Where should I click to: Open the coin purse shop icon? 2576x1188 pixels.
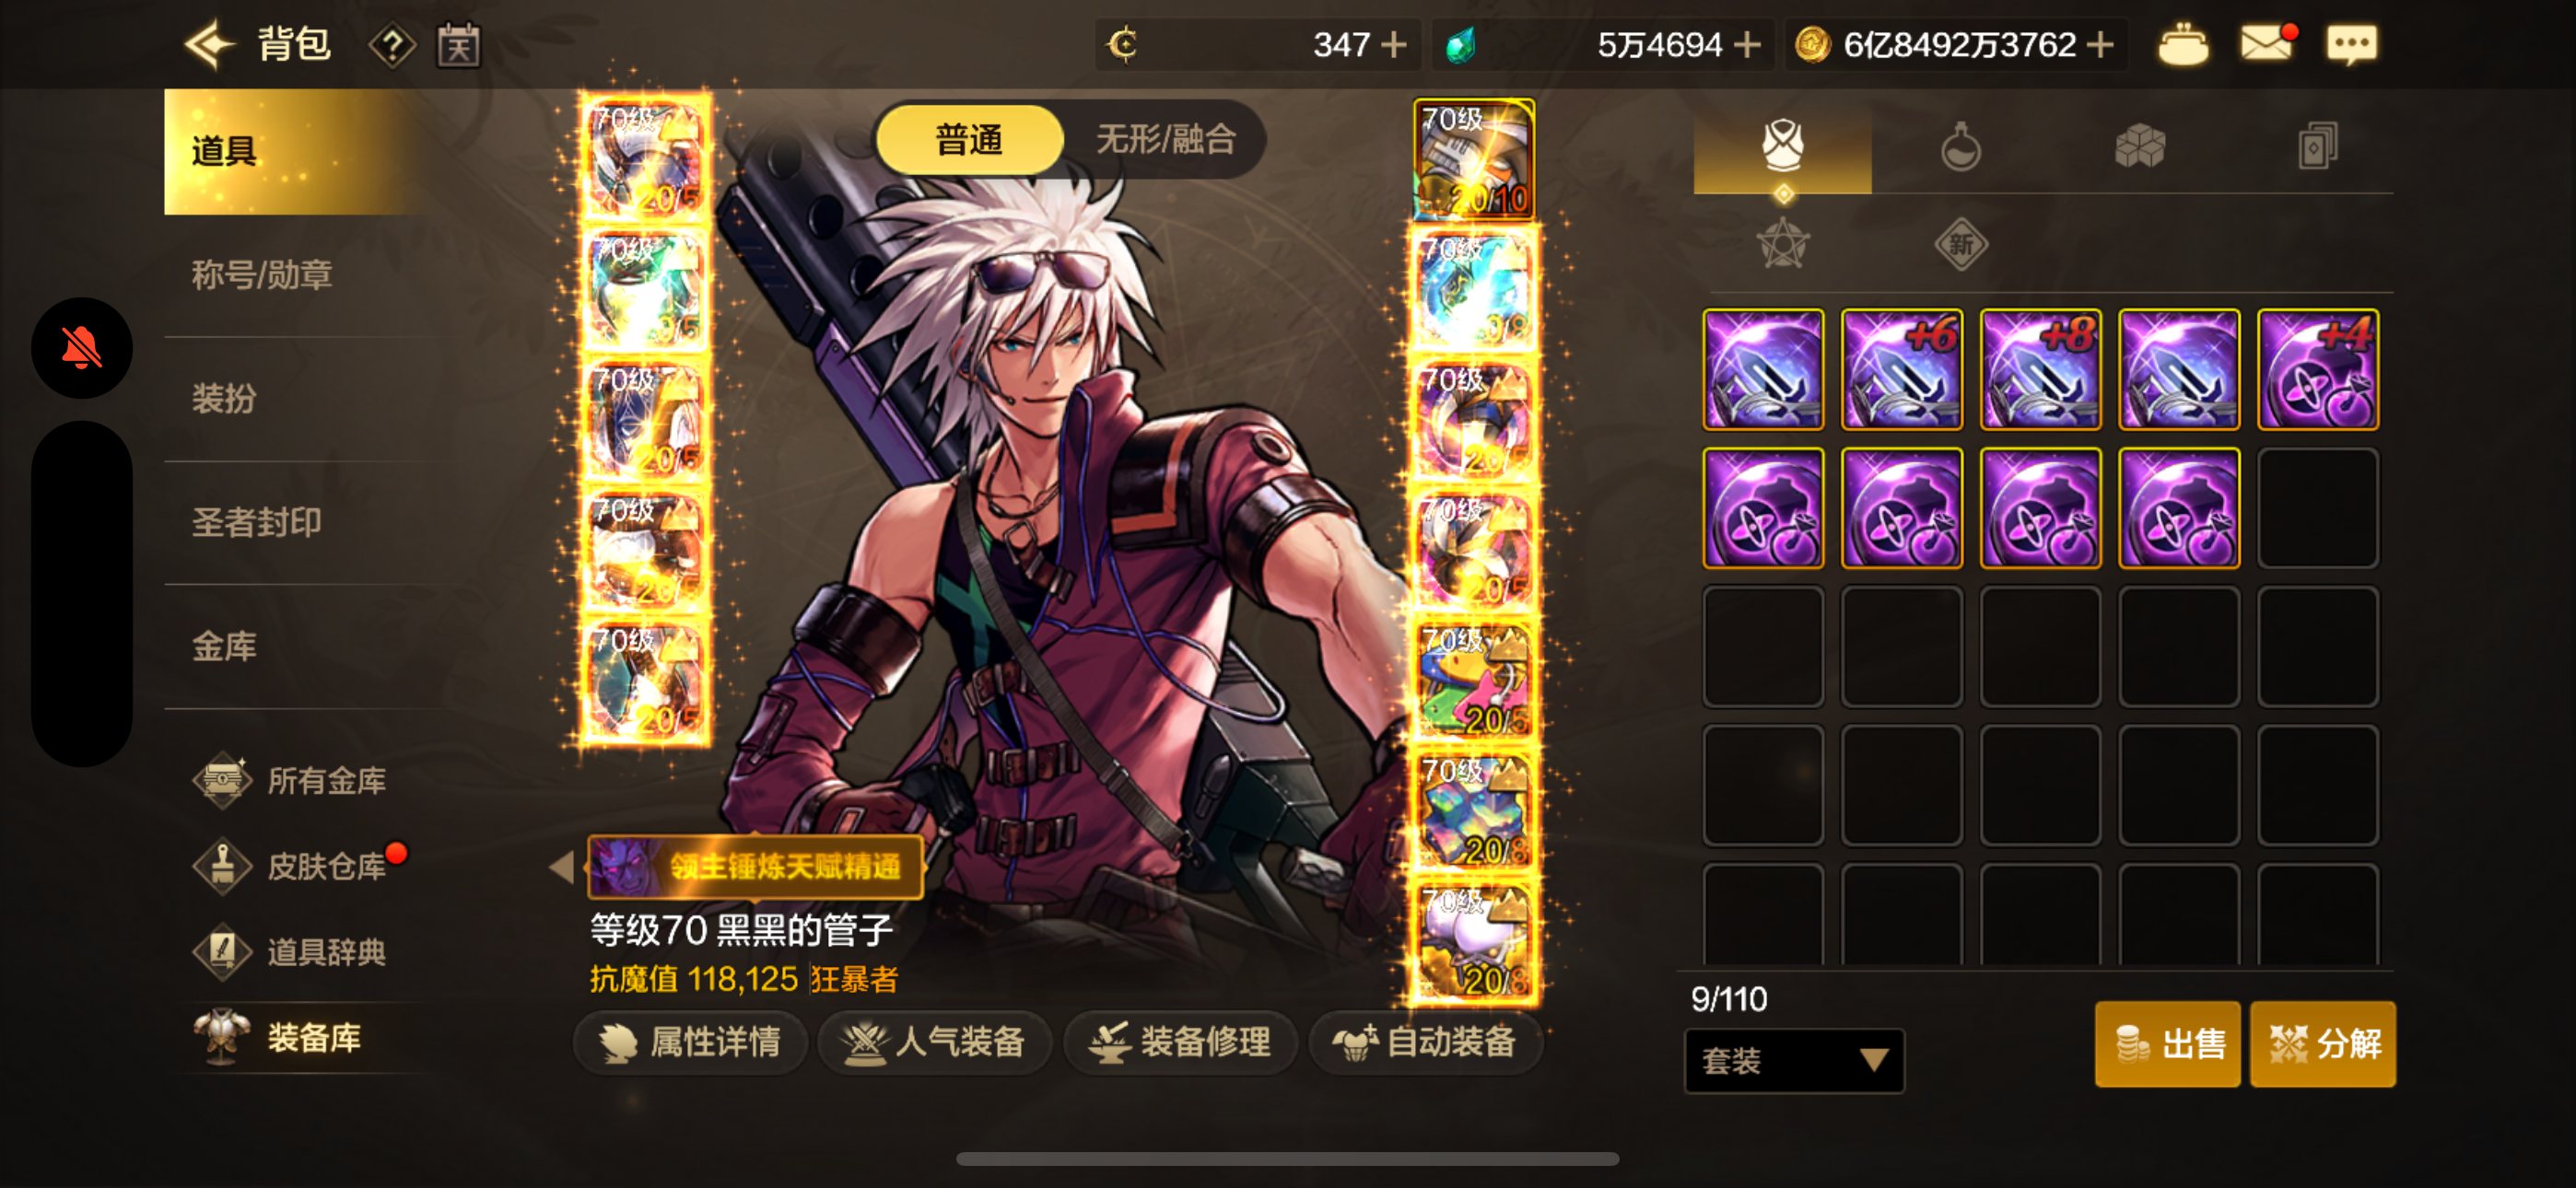pyautogui.click(x=2182, y=46)
